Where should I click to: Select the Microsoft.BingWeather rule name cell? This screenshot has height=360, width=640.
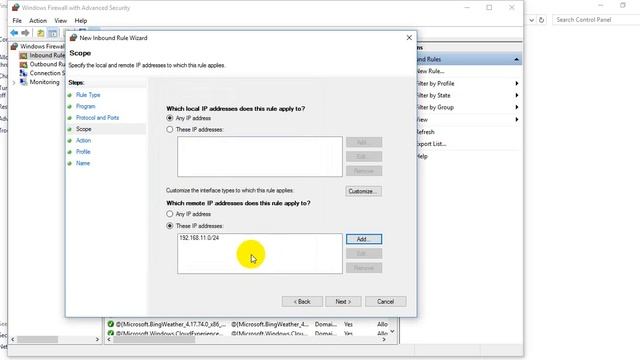coord(171,324)
